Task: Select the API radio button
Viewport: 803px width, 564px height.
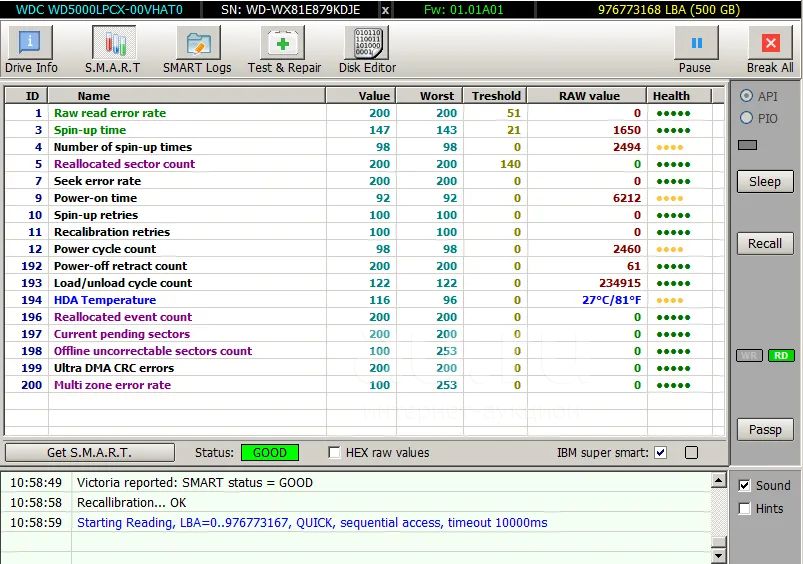Action: [747, 96]
